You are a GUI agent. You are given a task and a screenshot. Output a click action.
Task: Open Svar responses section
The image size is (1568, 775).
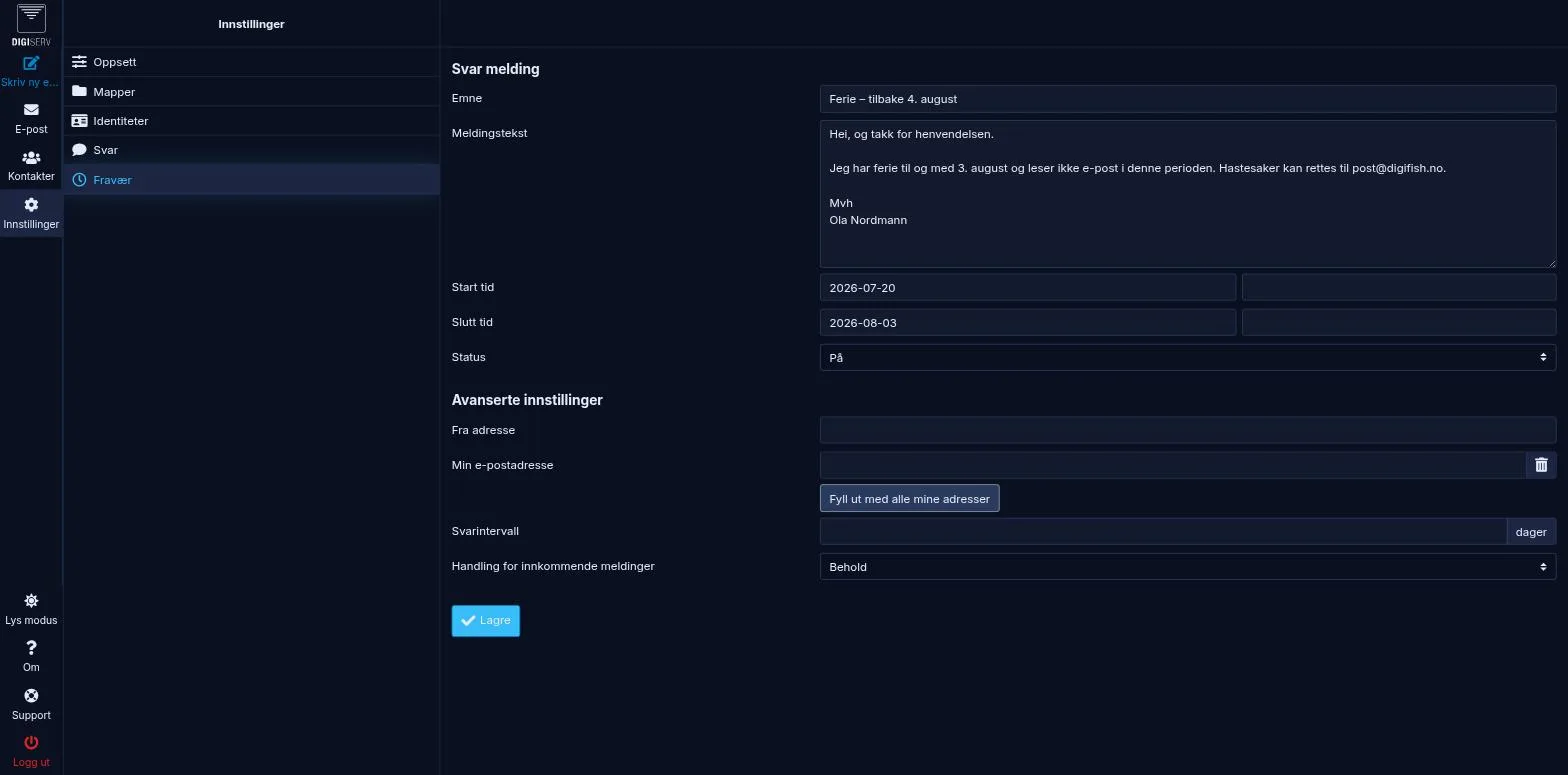coord(251,150)
